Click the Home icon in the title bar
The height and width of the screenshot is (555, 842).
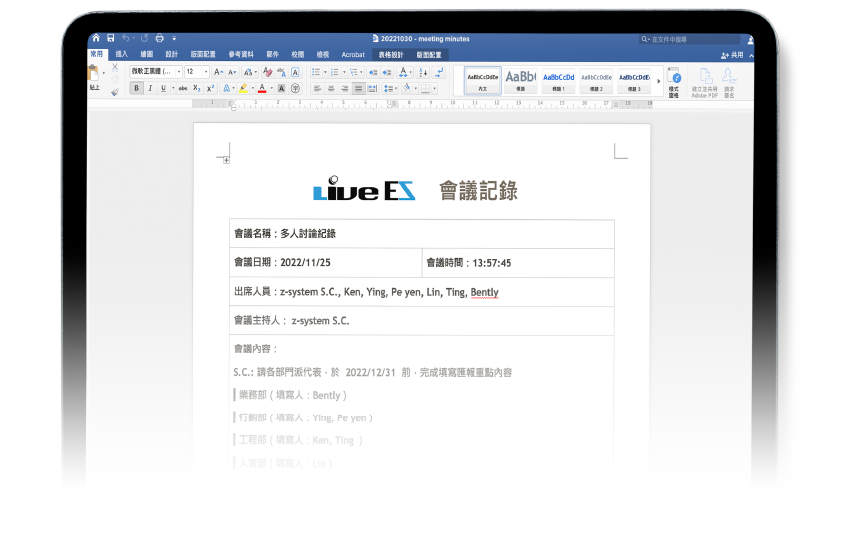tap(96, 38)
